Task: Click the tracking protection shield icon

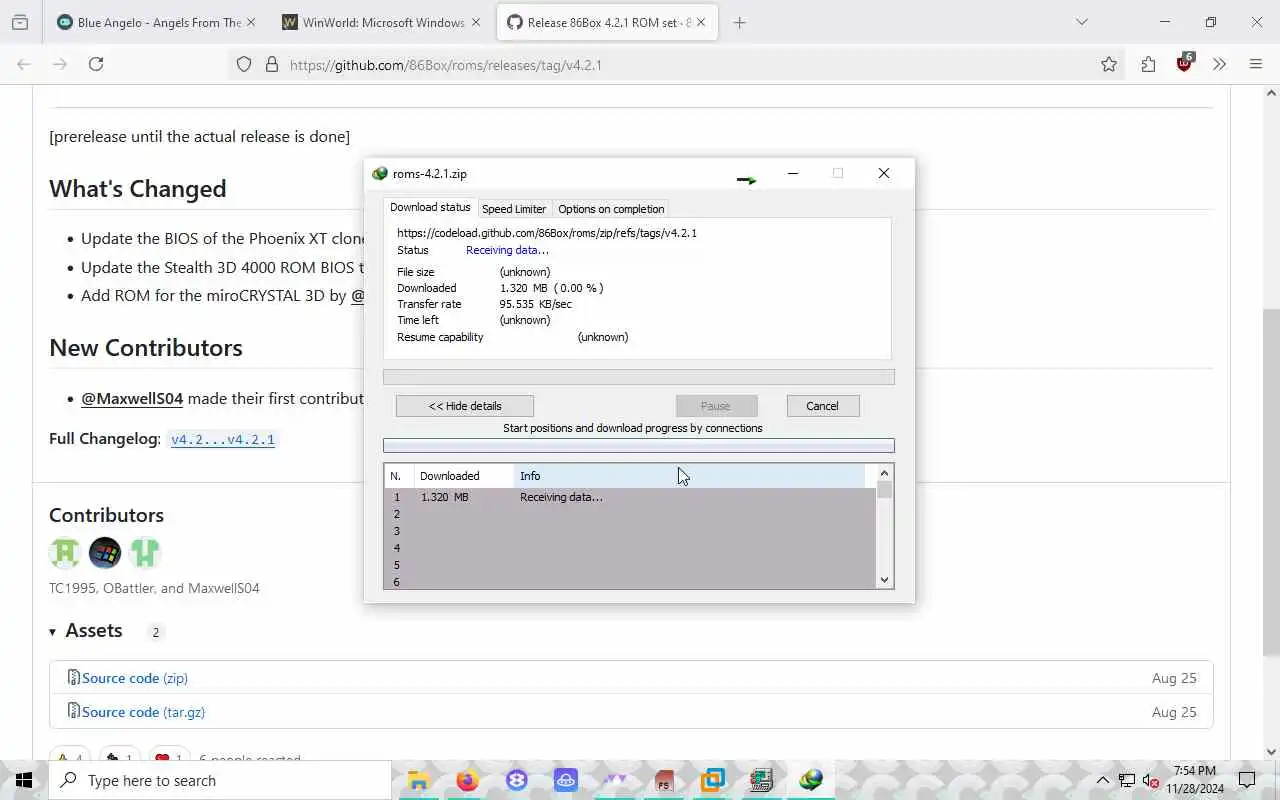Action: 244,64
